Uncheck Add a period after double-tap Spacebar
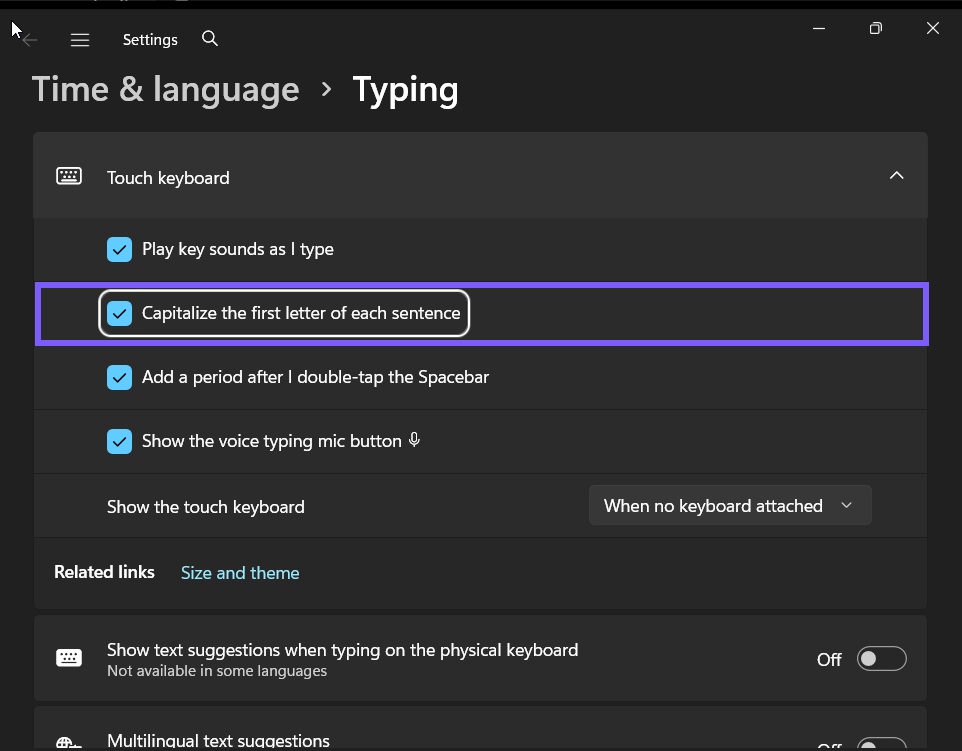Screen dimensions: 962x751 point(120,377)
